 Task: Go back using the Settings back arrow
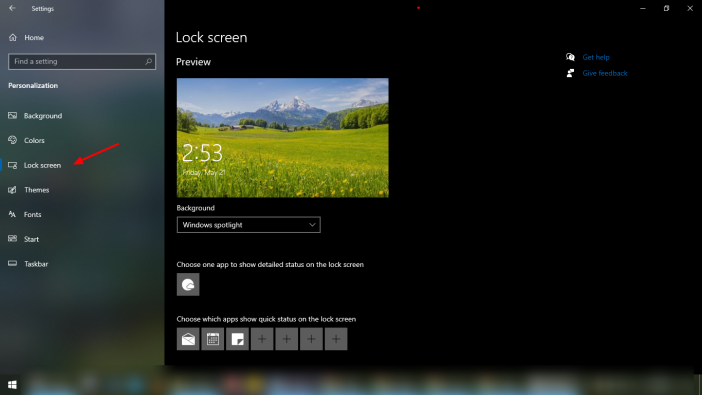coord(12,8)
